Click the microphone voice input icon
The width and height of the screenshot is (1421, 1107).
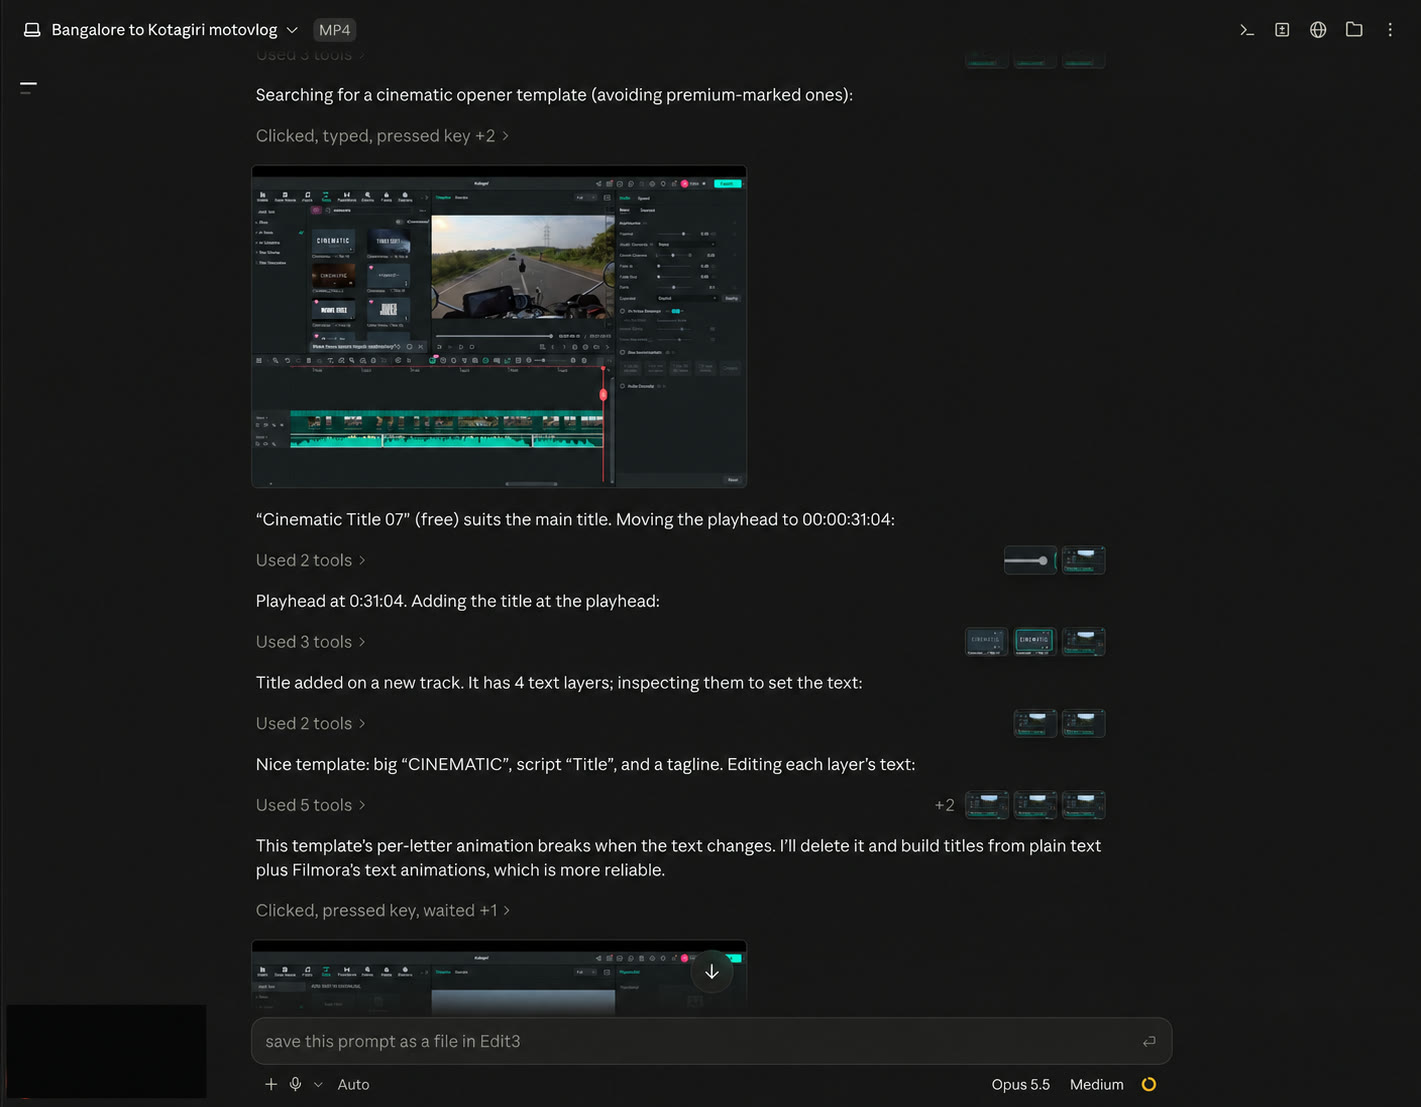pos(296,1084)
